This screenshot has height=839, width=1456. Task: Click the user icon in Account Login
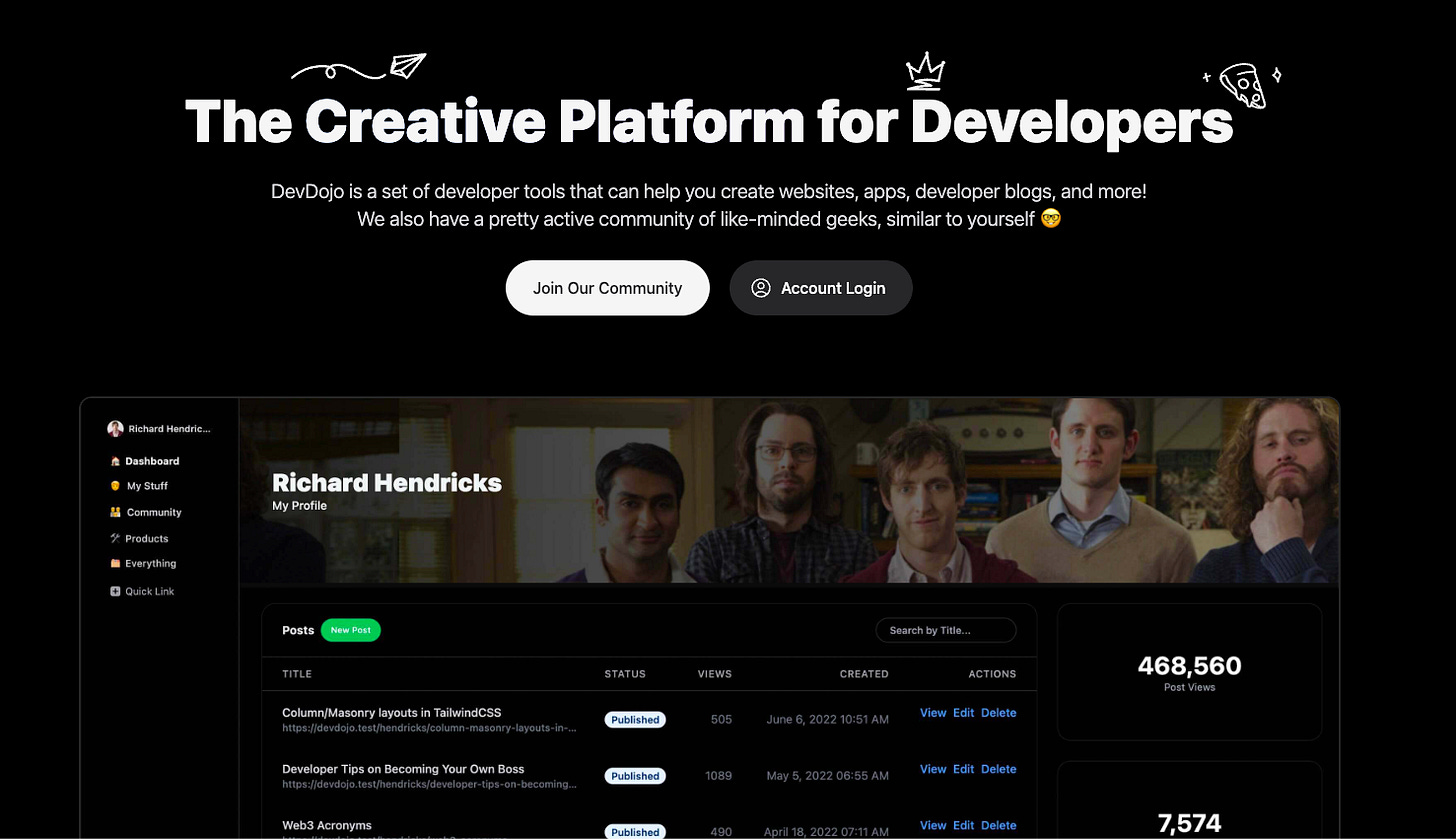click(761, 288)
